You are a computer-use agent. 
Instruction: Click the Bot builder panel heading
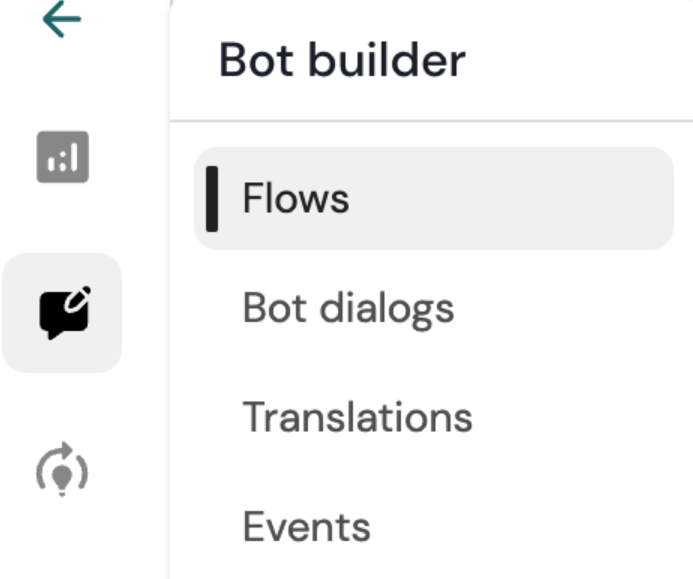point(342,61)
